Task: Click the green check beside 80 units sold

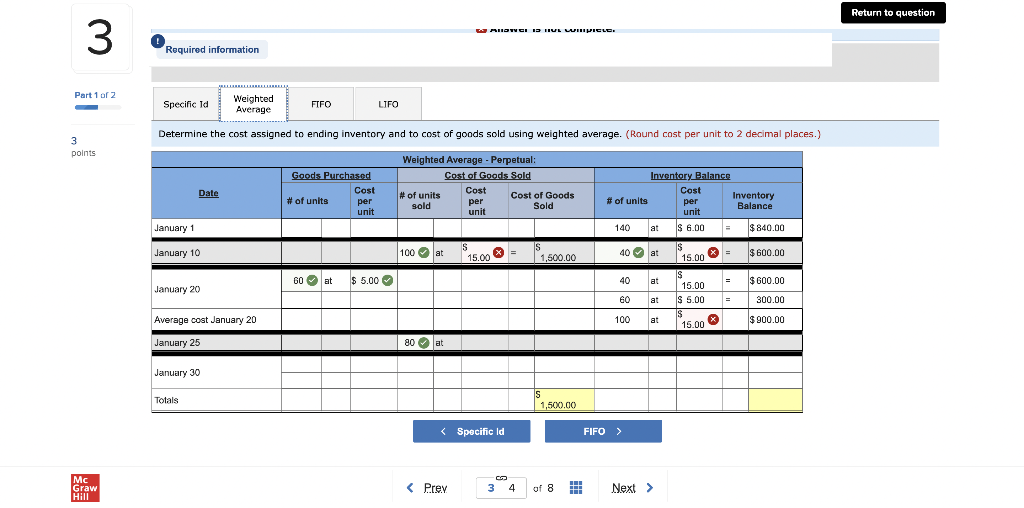Action: [x=424, y=342]
